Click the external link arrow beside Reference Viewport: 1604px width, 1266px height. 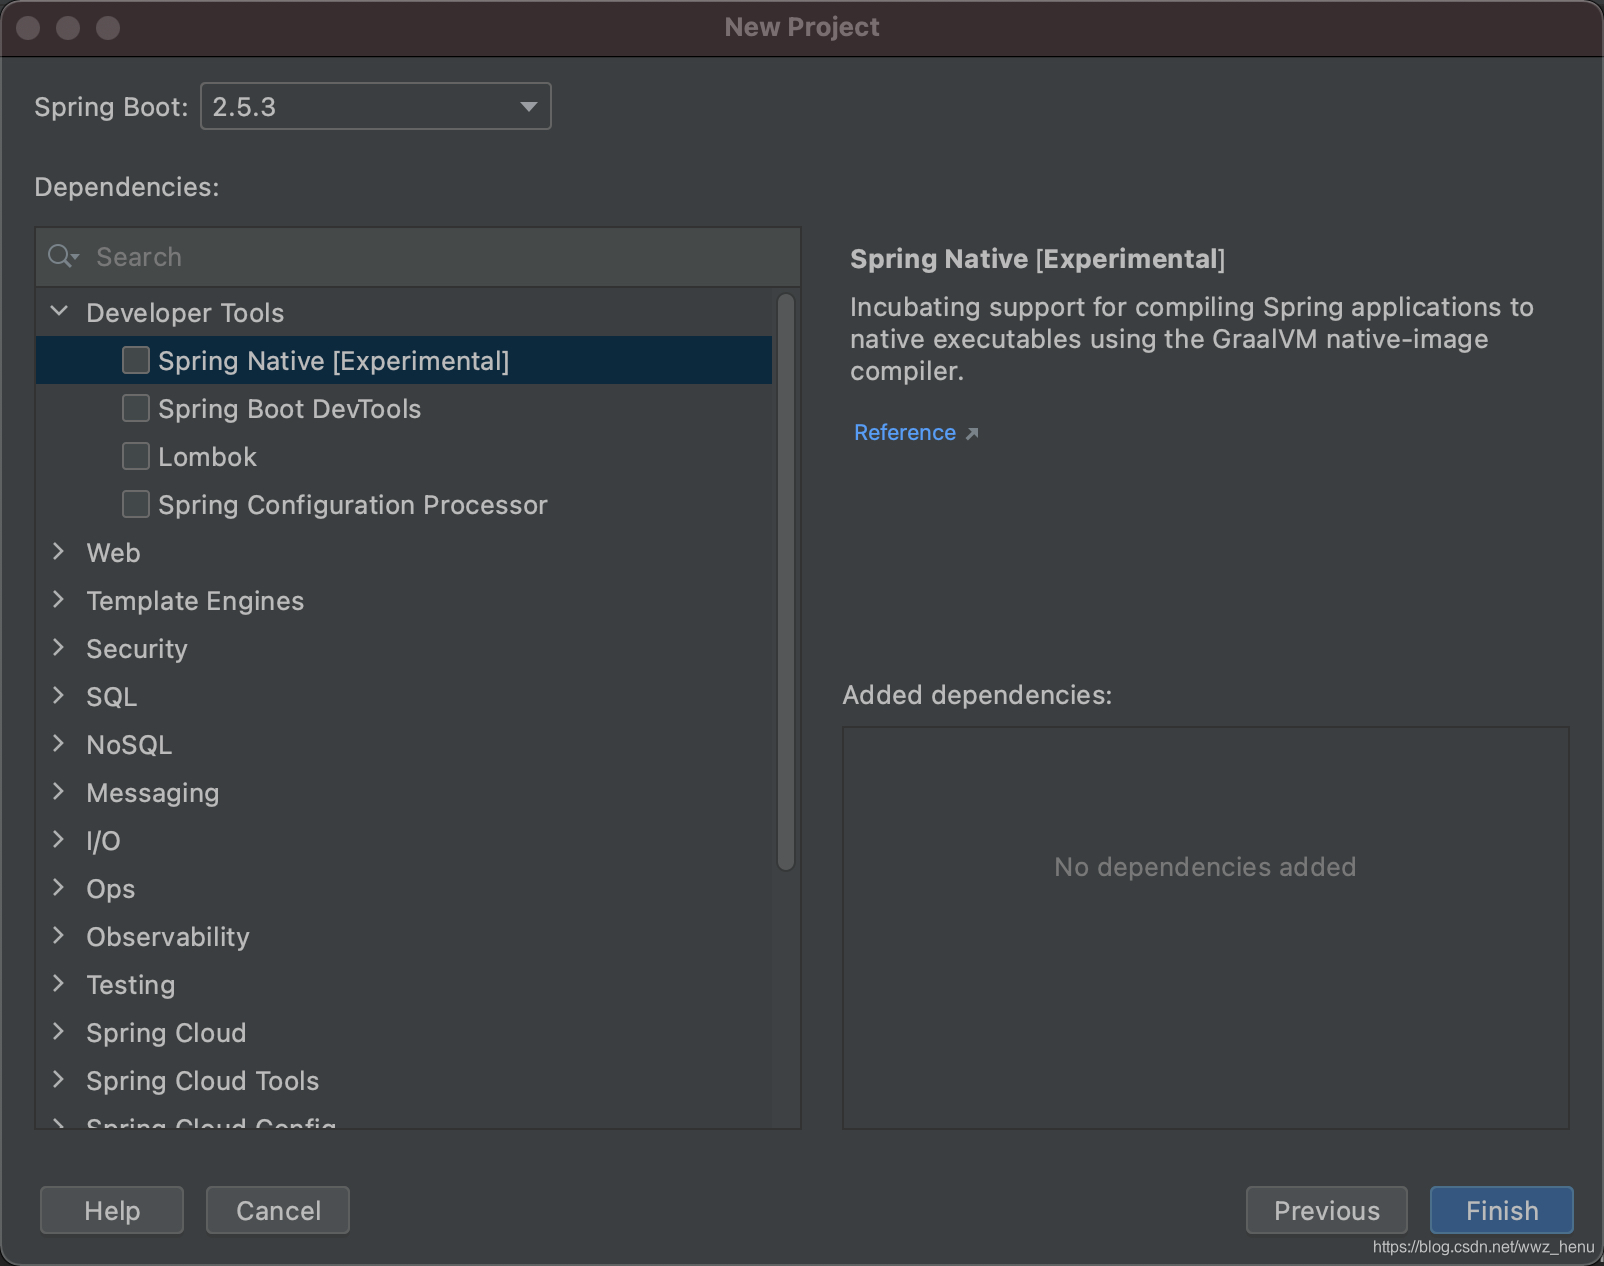(972, 433)
